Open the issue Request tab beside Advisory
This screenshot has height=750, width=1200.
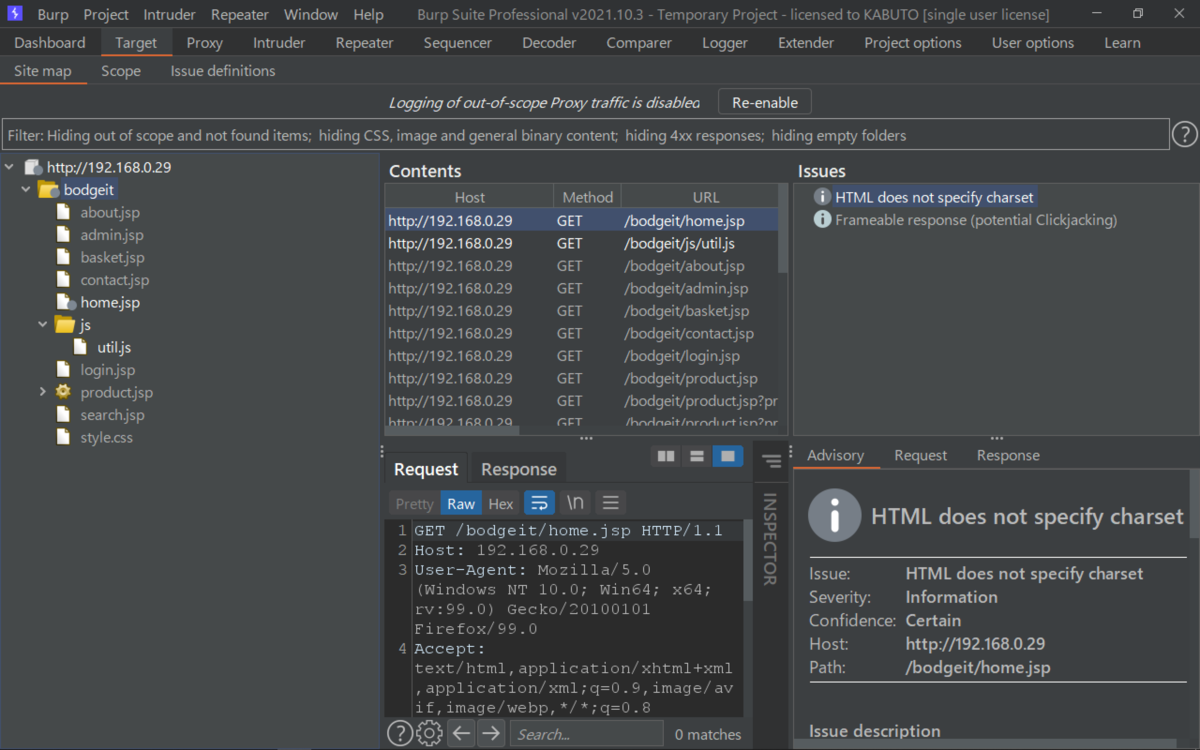pyautogui.click(x=921, y=455)
